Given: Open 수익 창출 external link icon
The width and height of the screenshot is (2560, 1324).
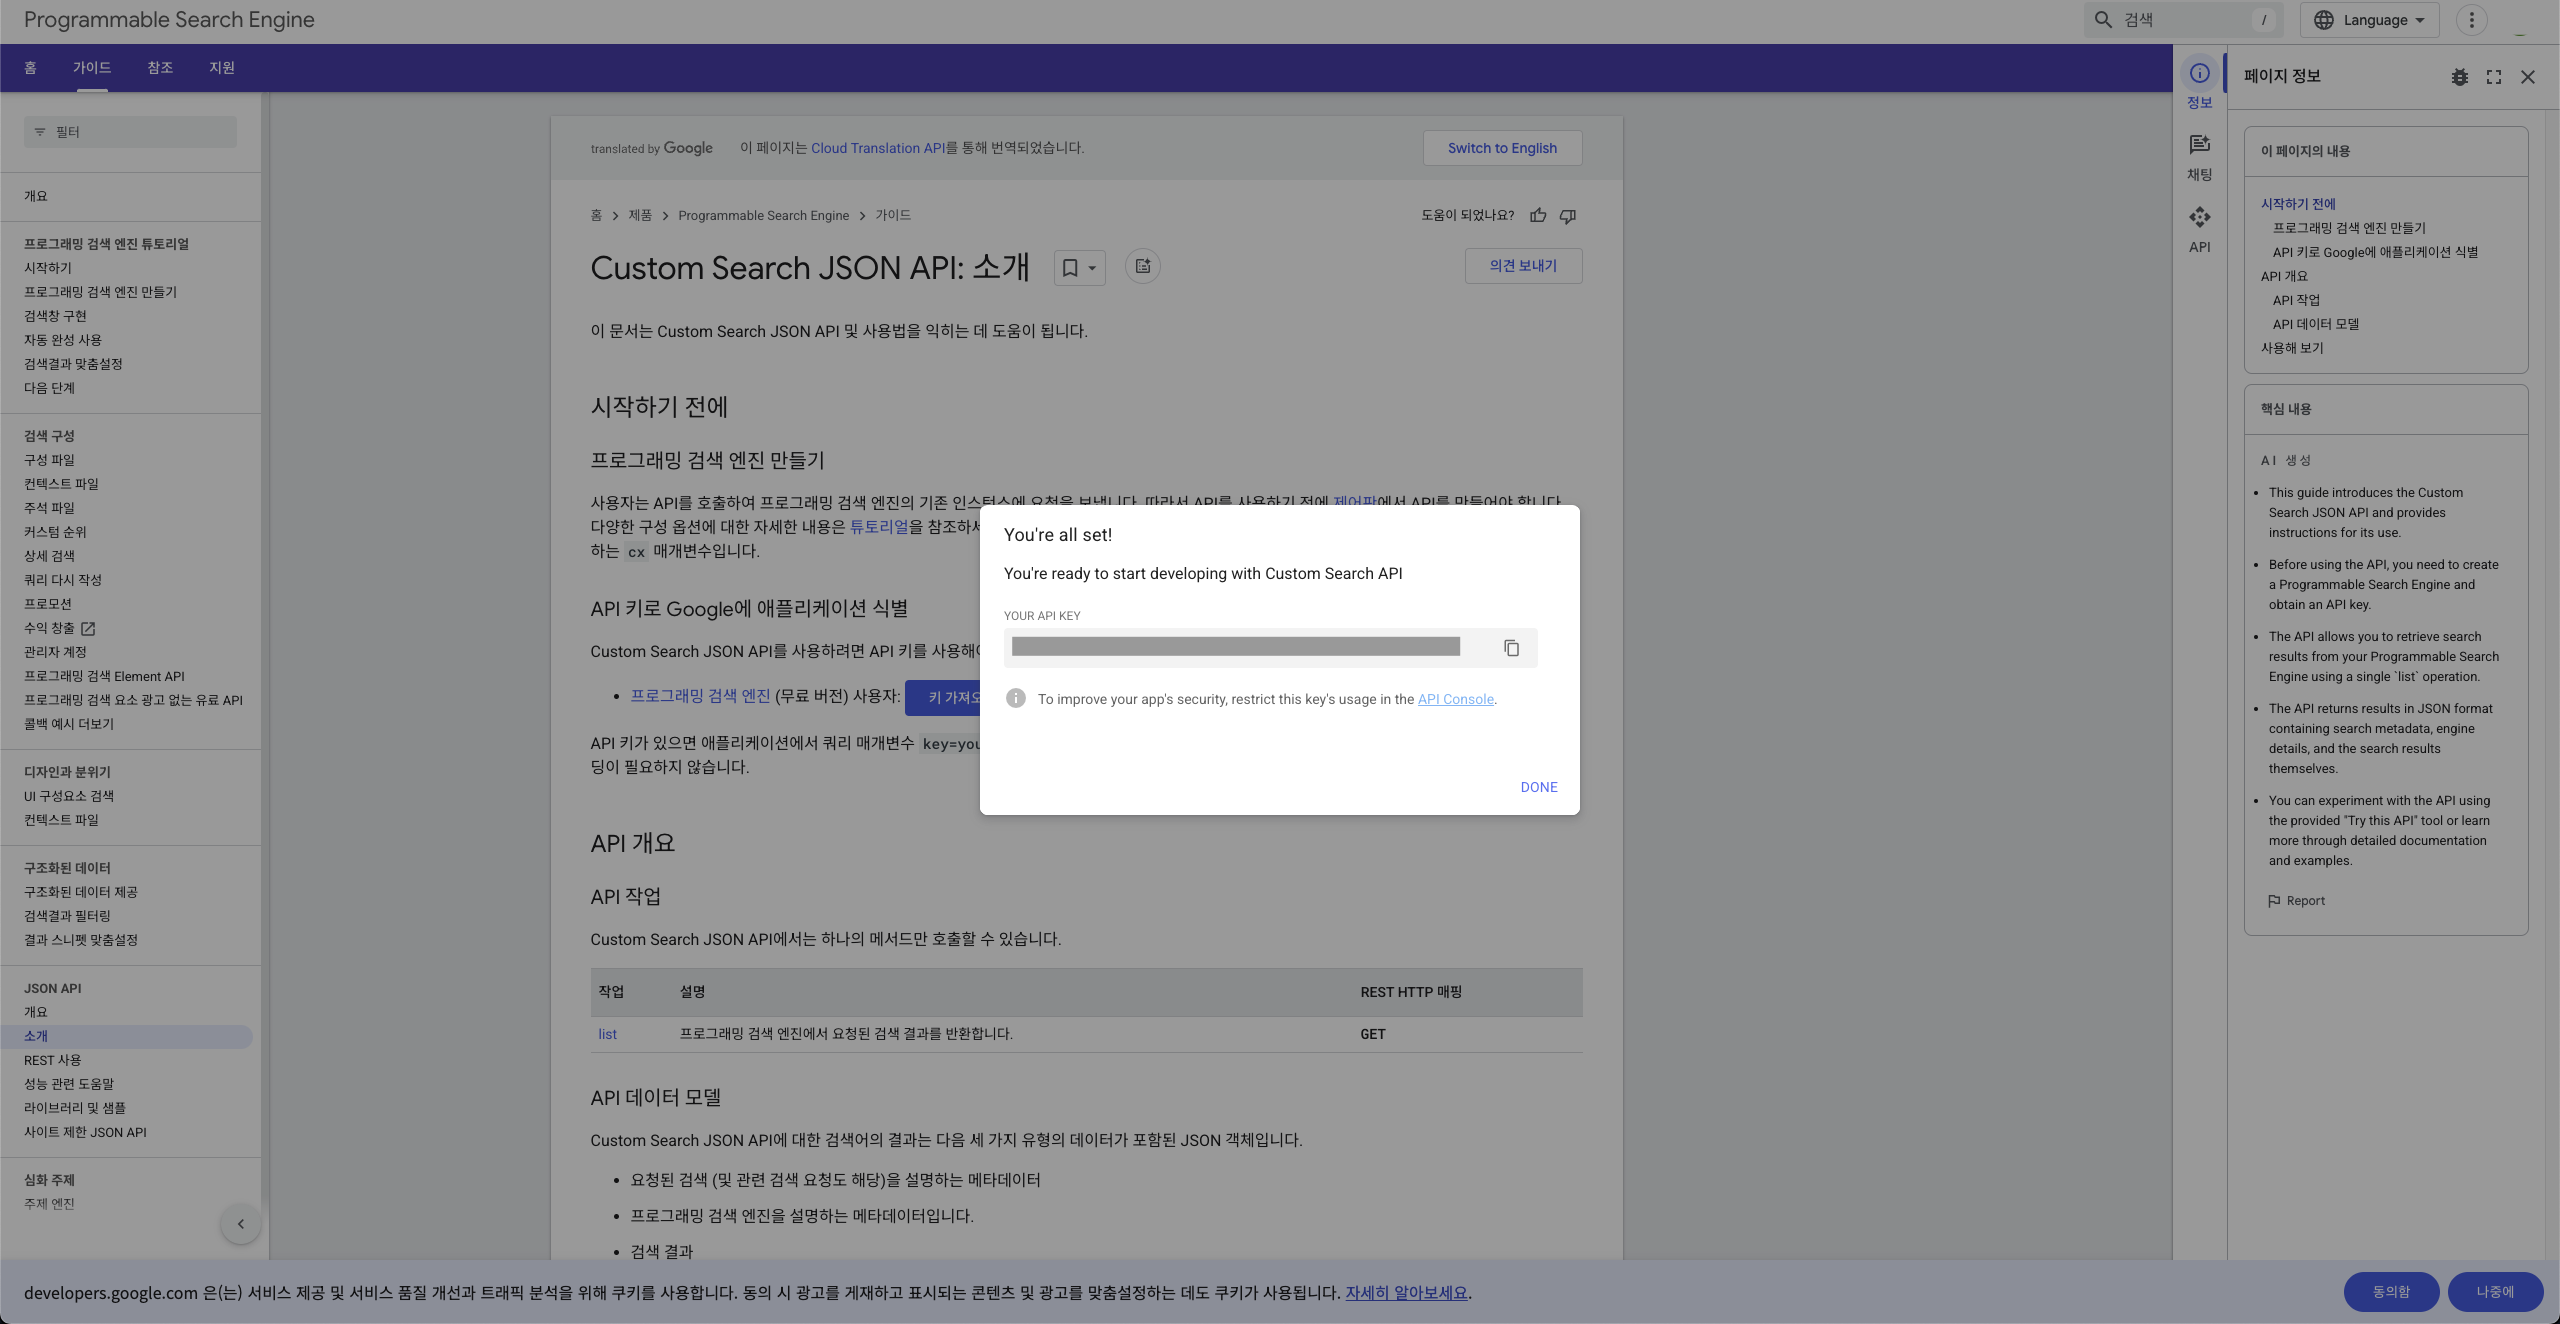Looking at the screenshot, I should coord(88,628).
